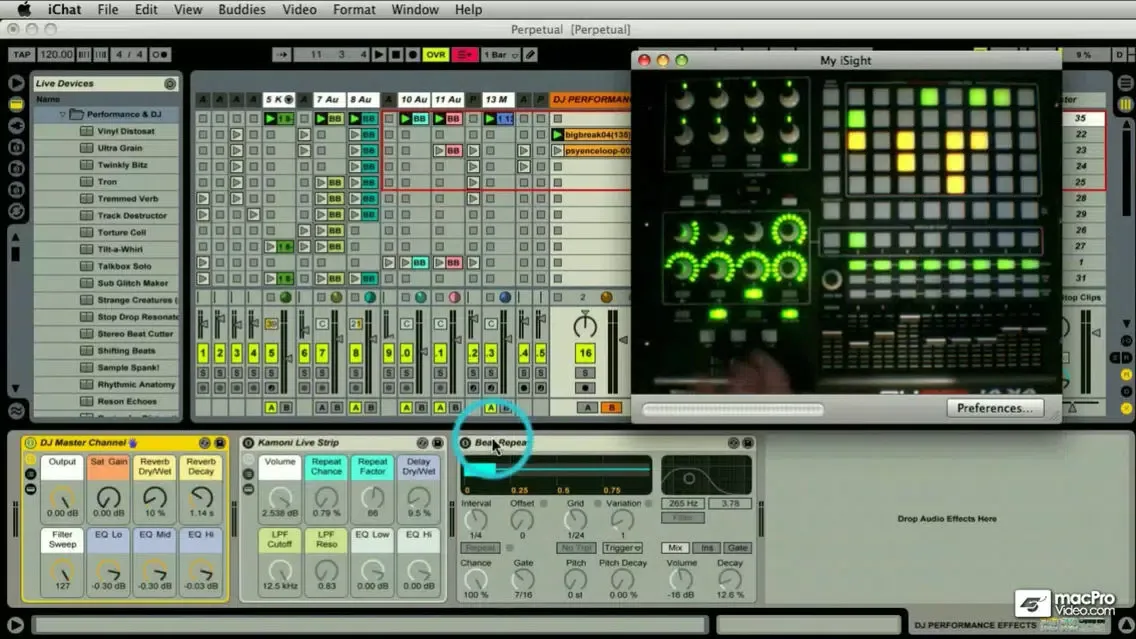Select orange crossfader B assign button

coord(611,408)
